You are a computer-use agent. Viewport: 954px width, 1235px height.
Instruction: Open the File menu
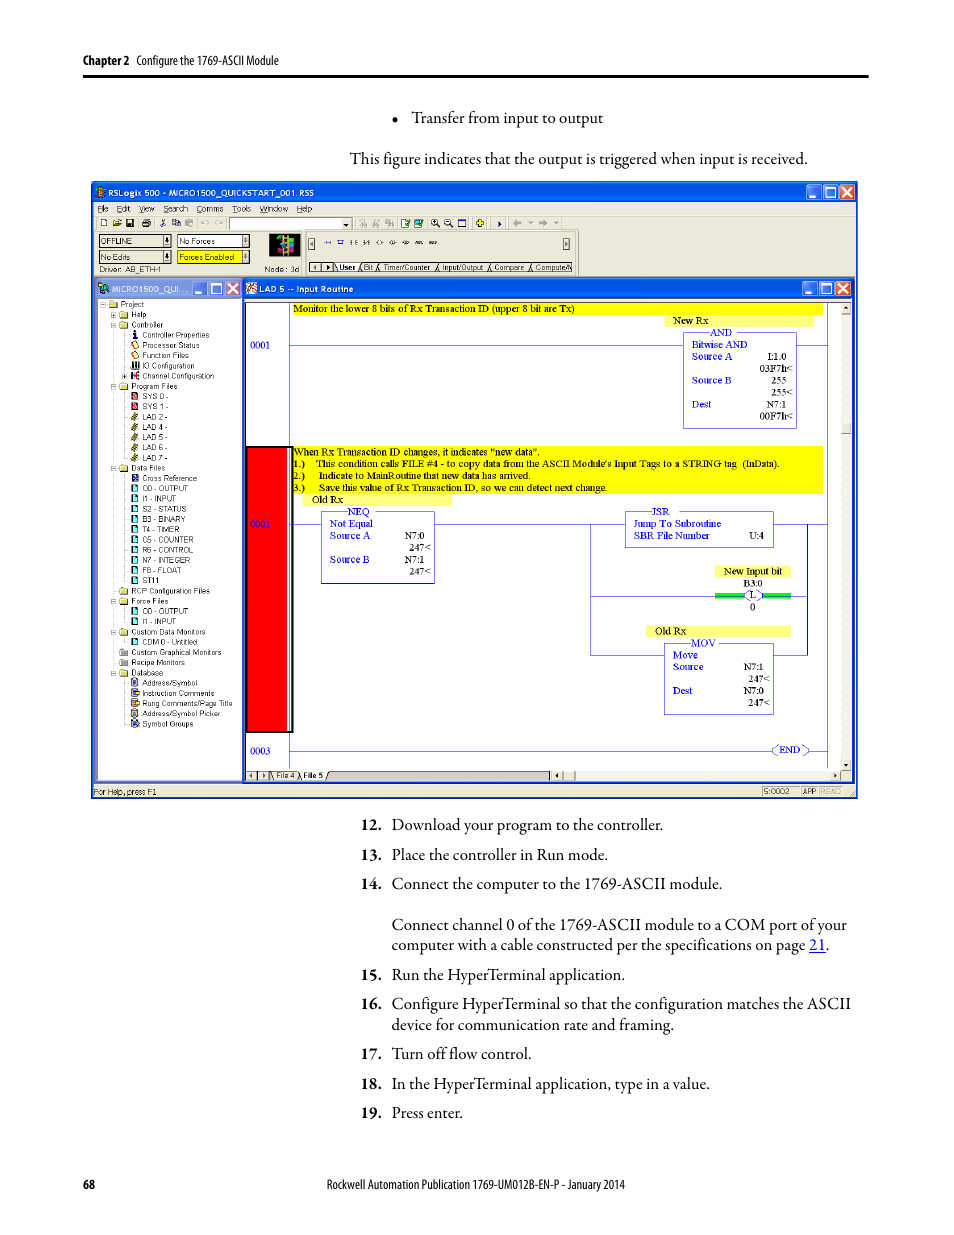[102, 209]
